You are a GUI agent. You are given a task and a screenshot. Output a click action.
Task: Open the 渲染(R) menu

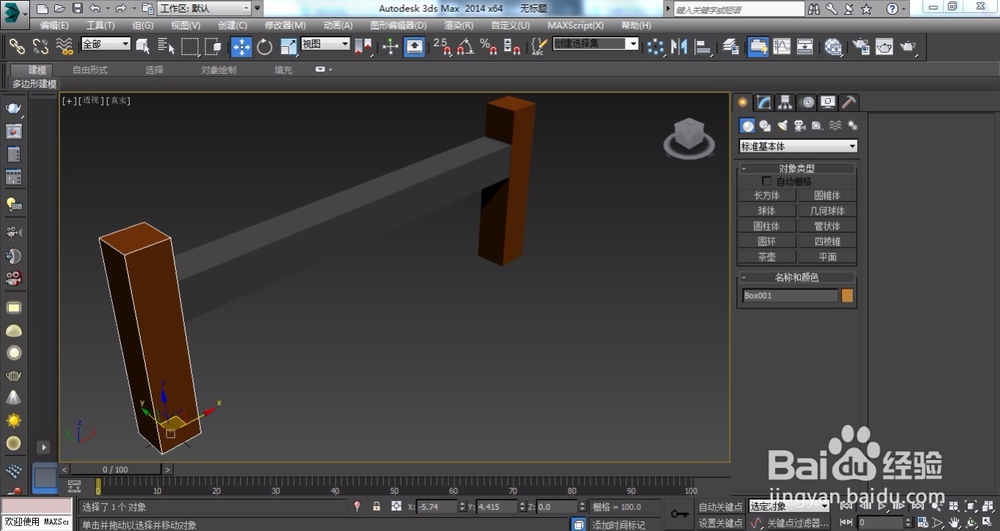point(459,25)
